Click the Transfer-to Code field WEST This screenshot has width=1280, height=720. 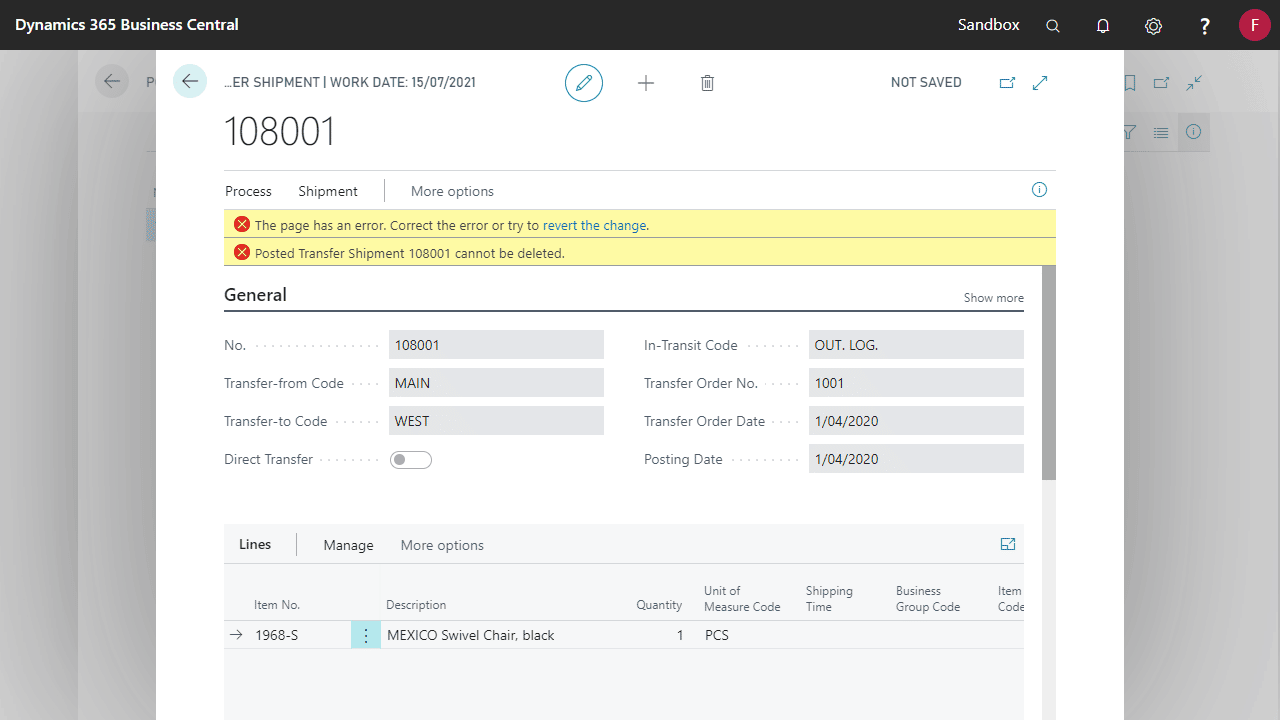[496, 421]
